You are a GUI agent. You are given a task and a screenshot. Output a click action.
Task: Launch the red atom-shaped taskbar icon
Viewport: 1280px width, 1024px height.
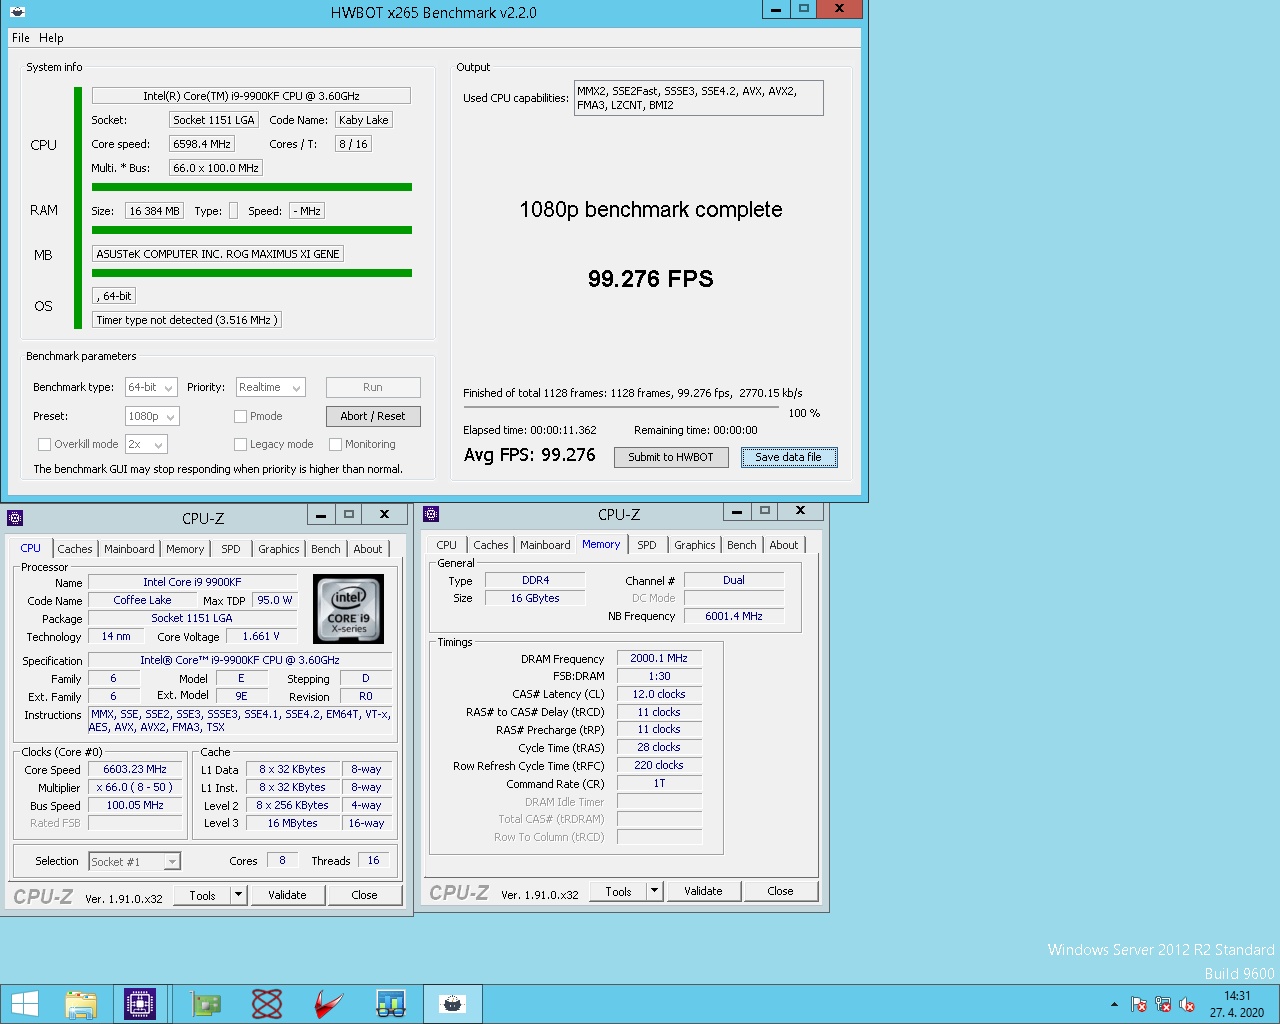tap(267, 1004)
